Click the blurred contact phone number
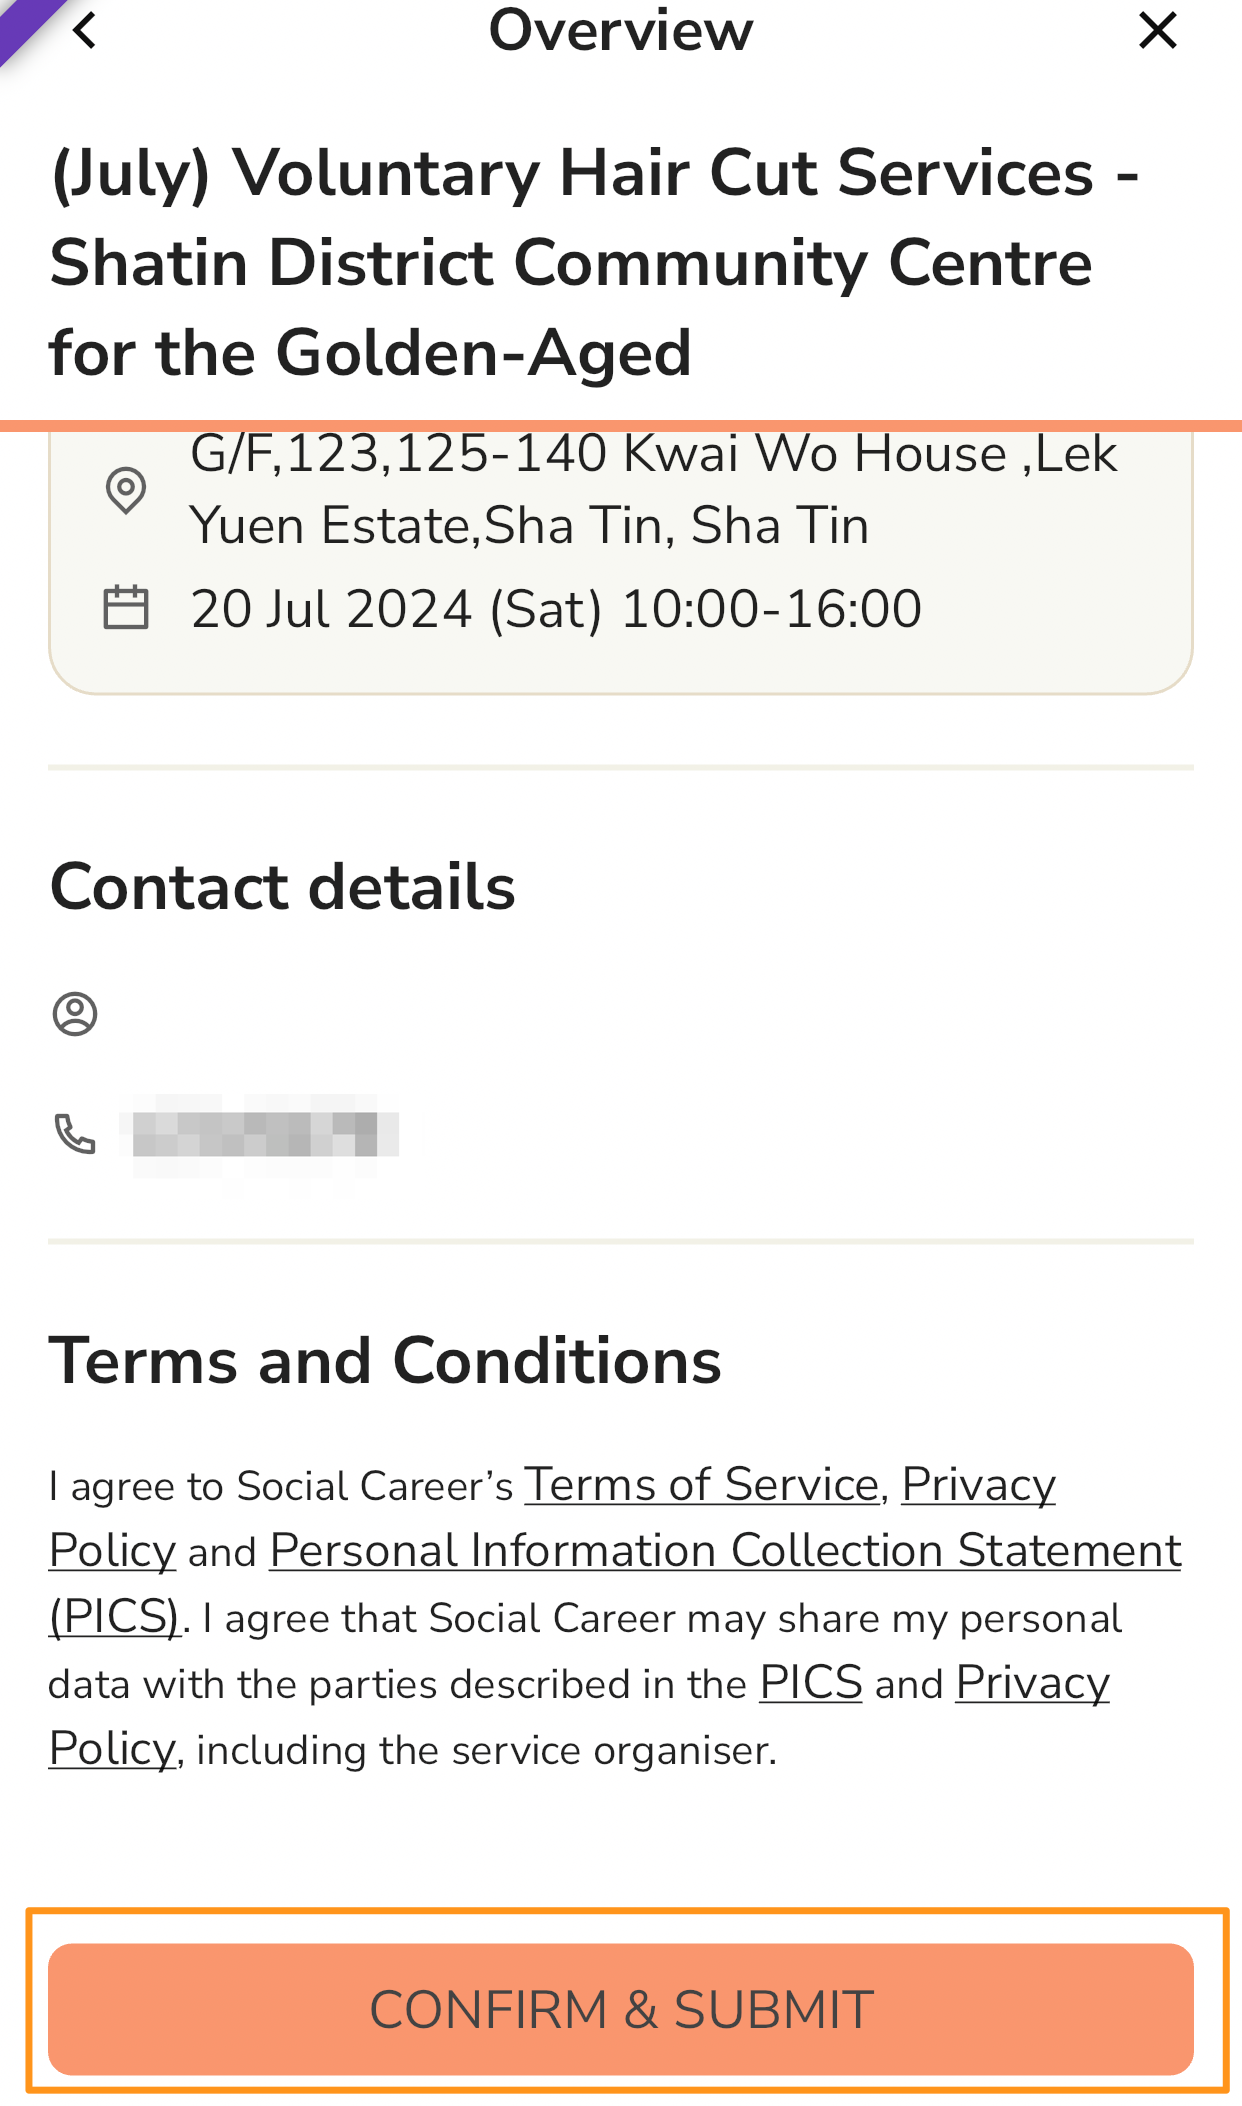The height and width of the screenshot is (2106, 1242). point(258,1134)
